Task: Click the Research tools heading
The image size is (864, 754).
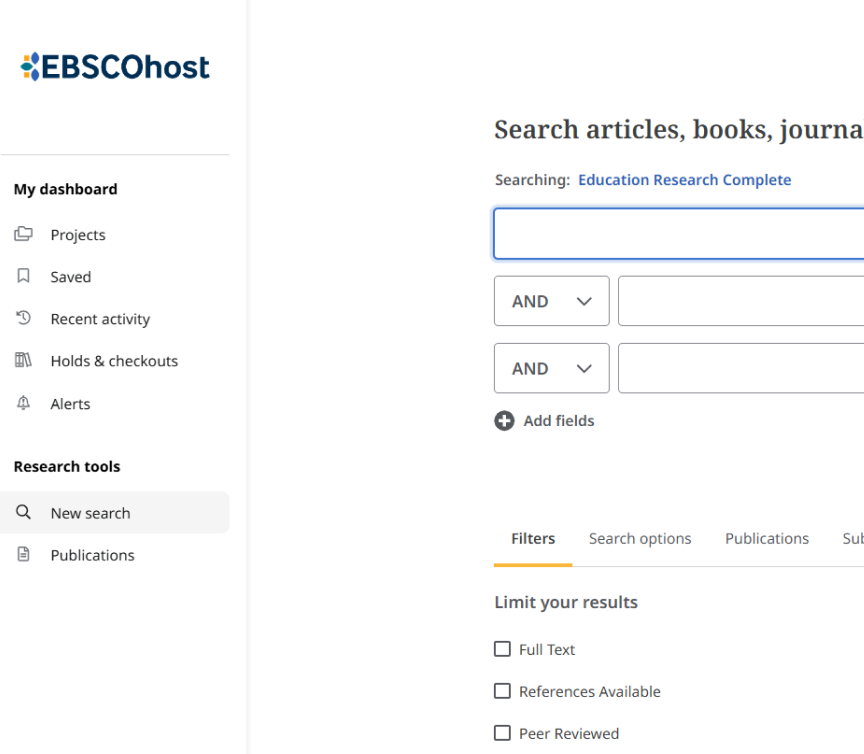Action: [x=67, y=466]
